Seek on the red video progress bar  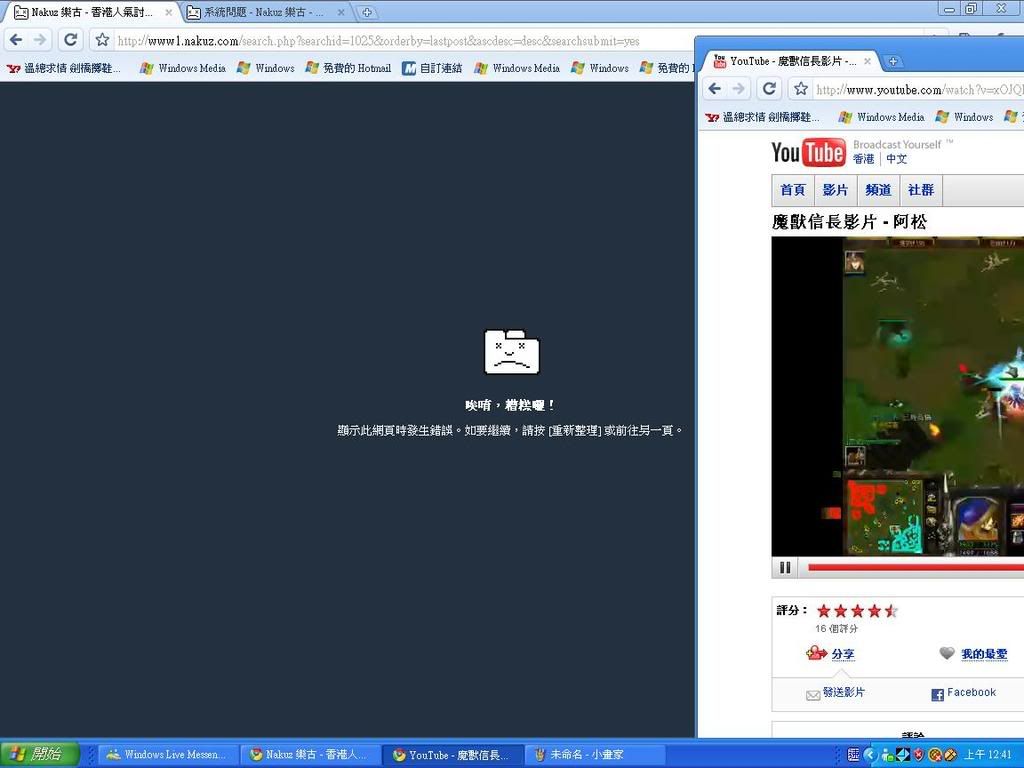click(916, 568)
